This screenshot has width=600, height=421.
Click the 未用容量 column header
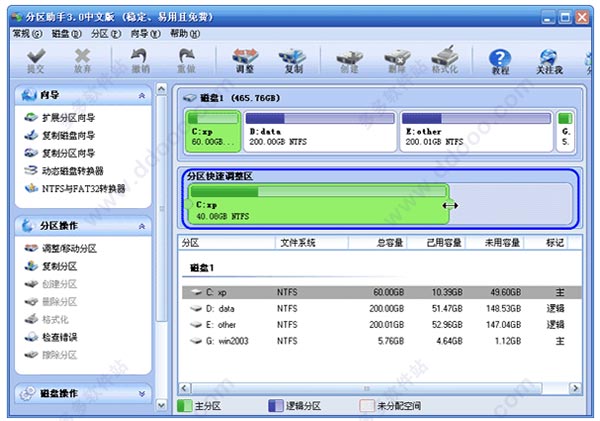tap(495, 243)
